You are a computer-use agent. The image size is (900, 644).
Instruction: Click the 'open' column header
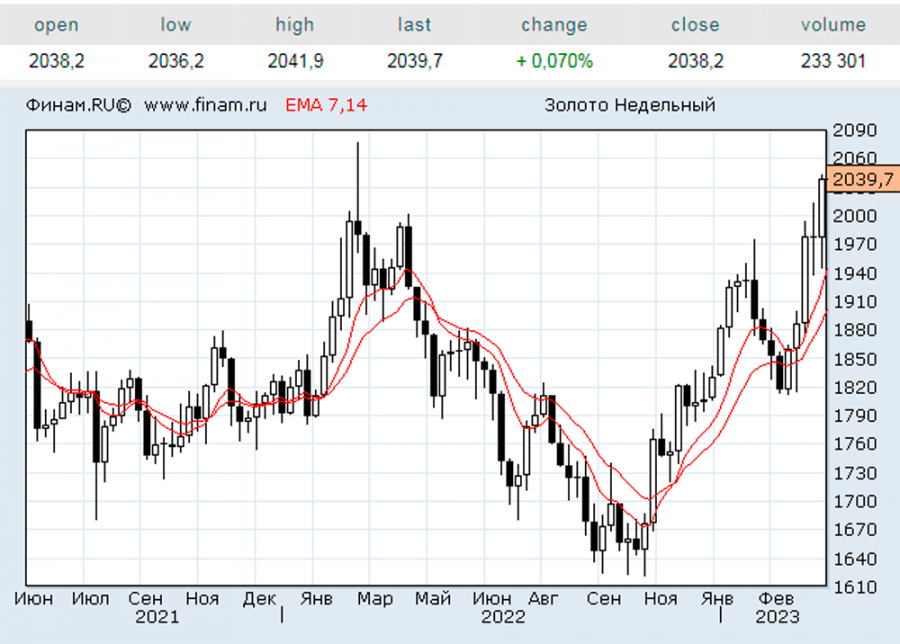pos(56,25)
